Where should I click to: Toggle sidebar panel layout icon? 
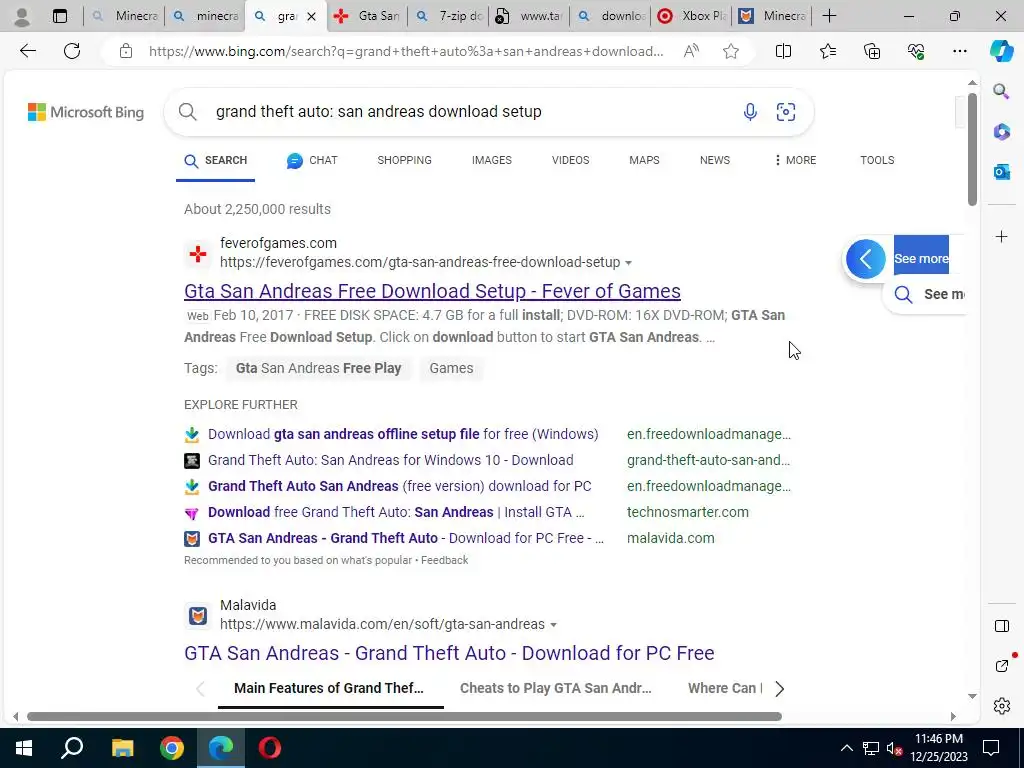tap(1001, 626)
